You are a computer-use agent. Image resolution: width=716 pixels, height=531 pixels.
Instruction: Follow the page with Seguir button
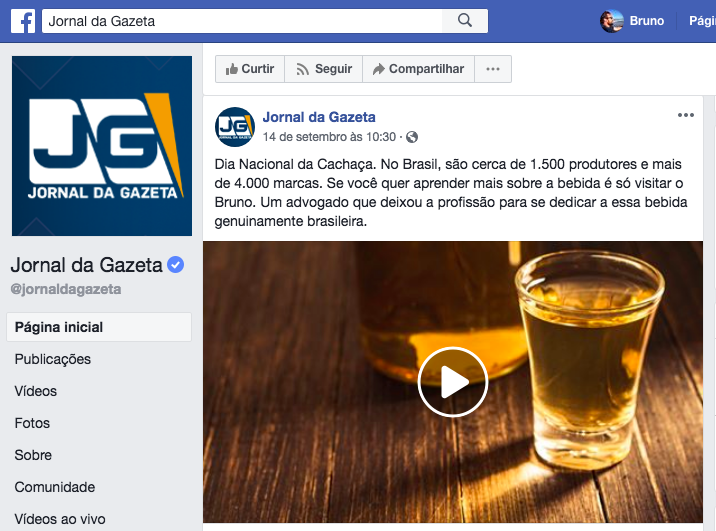[x=324, y=69]
